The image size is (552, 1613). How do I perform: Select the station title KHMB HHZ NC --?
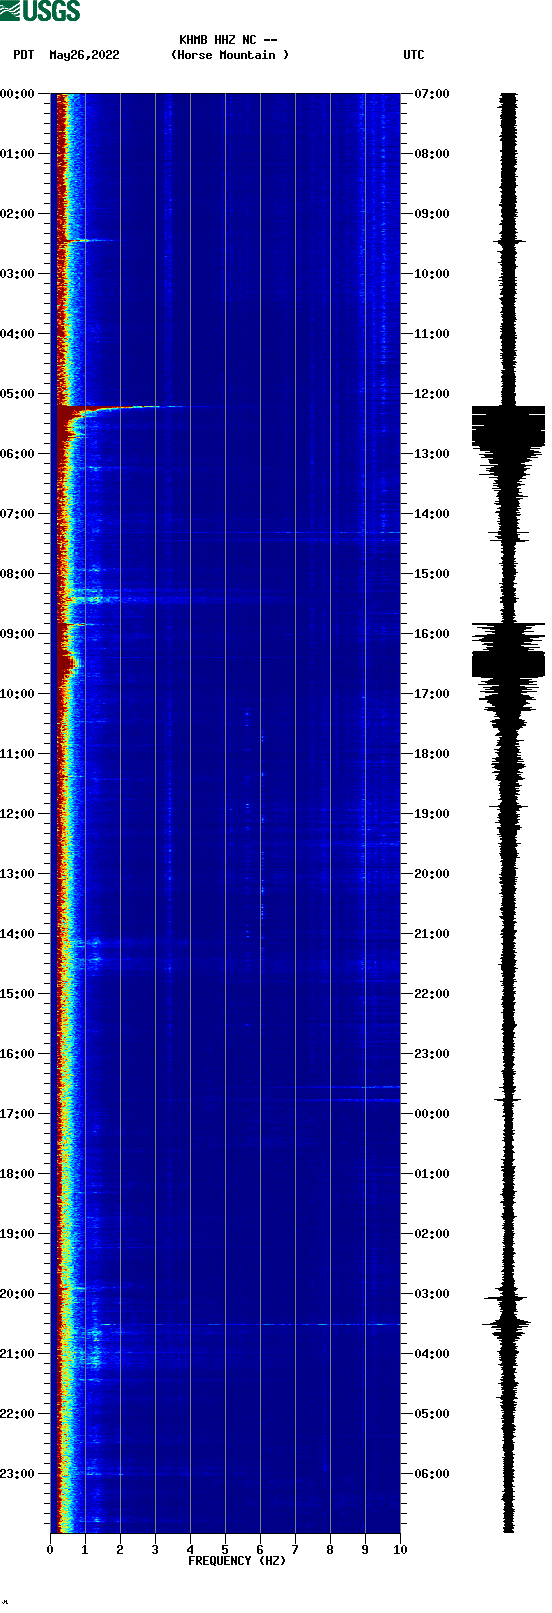228,40
